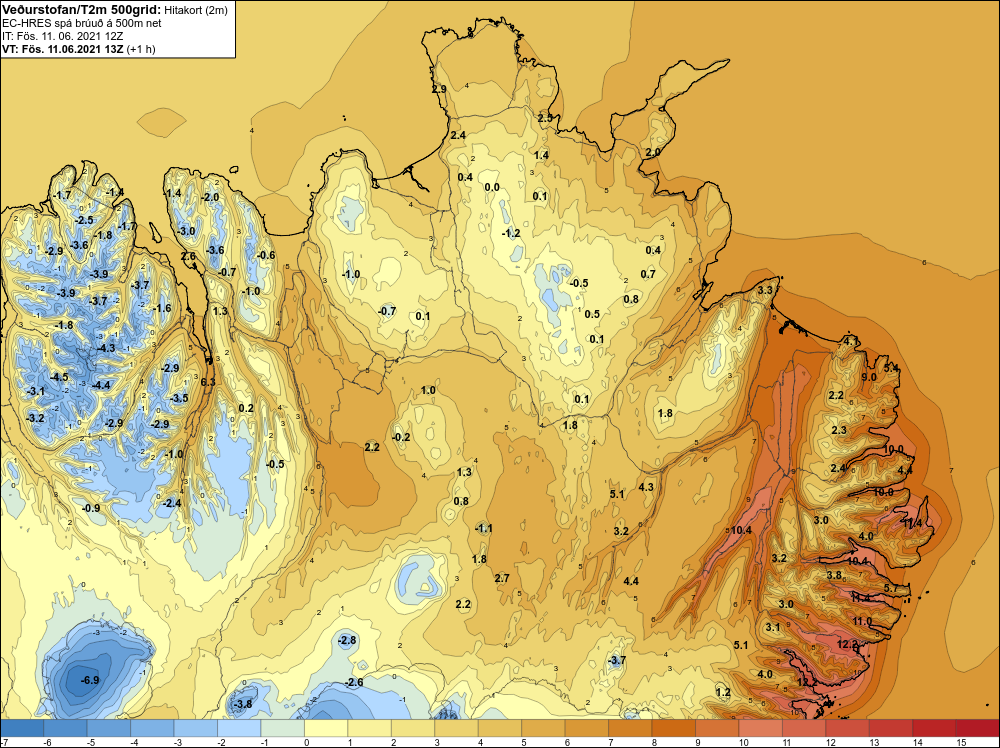Click the -2.8 temperature value
The height and width of the screenshot is (748, 1000).
[x=348, y=640]
